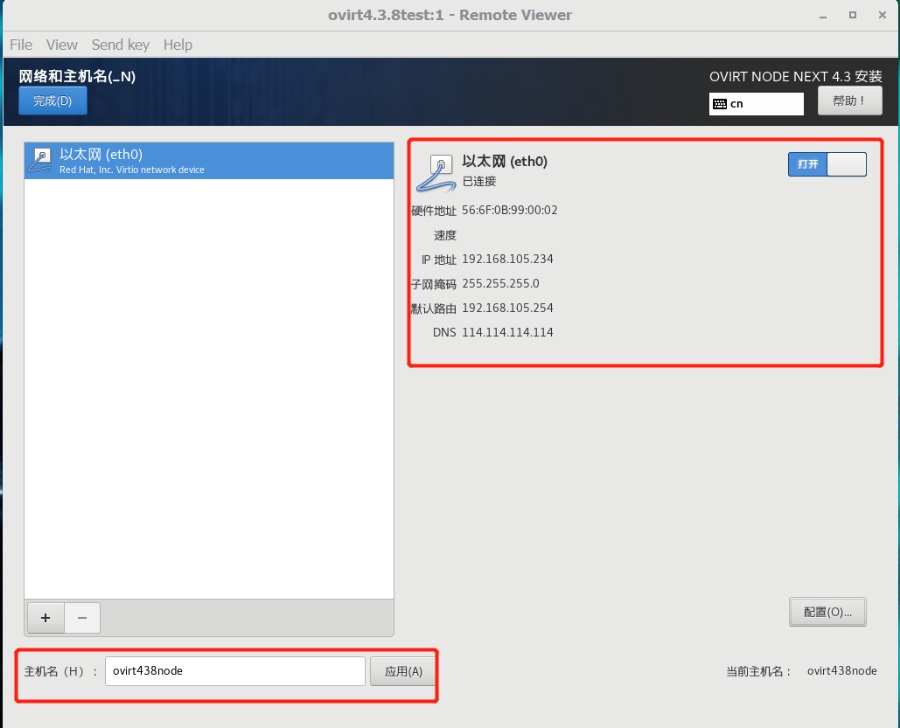Remove the selected device with minus button
Viewport: 900px width, 728px height.
pos(82,618)
